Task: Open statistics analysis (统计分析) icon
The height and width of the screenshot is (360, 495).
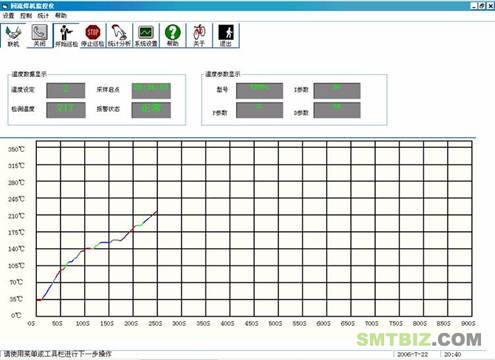Action: click(x=119, y=35)
